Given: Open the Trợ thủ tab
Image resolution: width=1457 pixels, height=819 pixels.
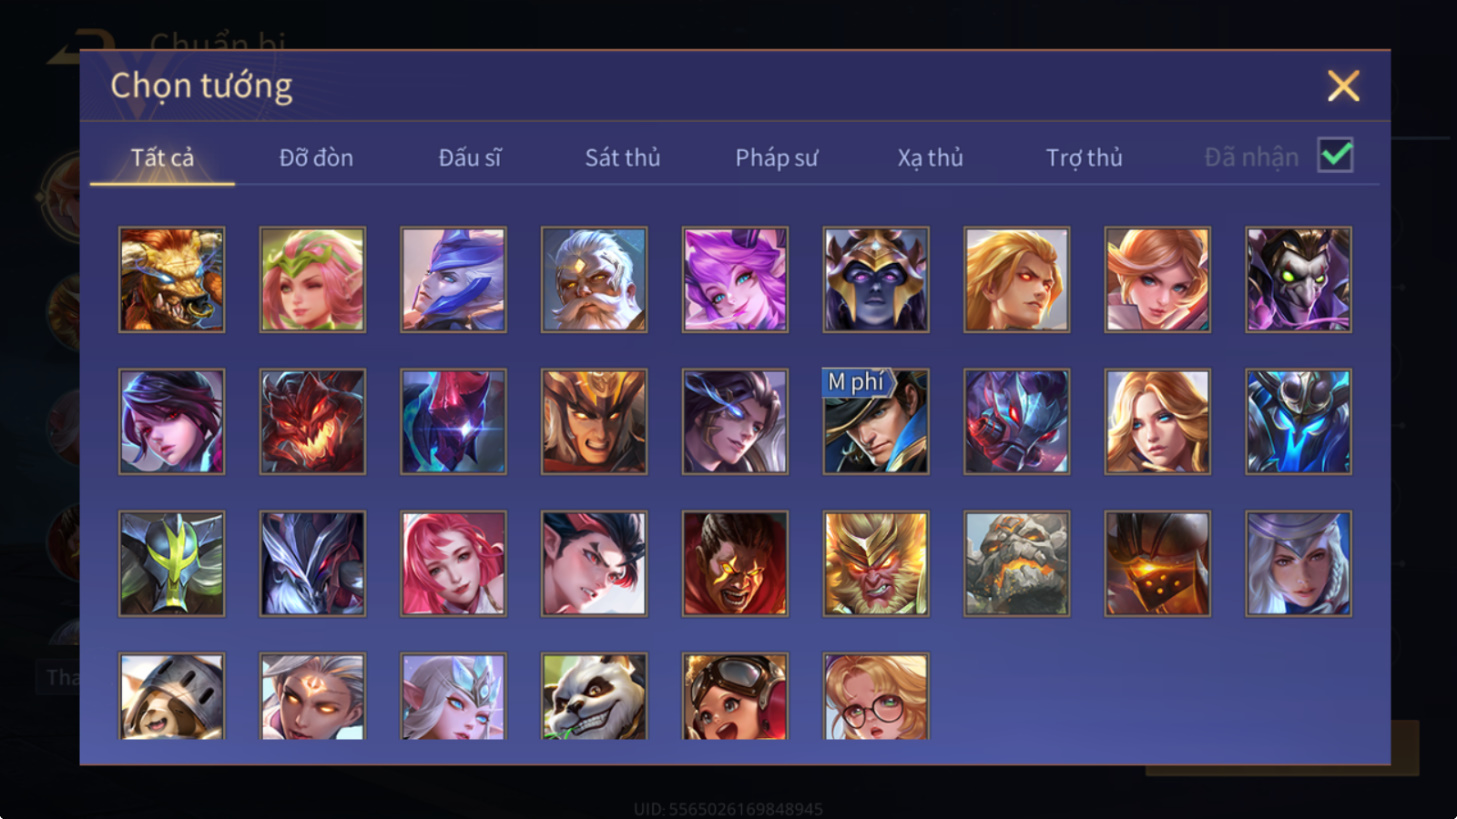Looking at the screenshot, I should [x=1084, y=157].
